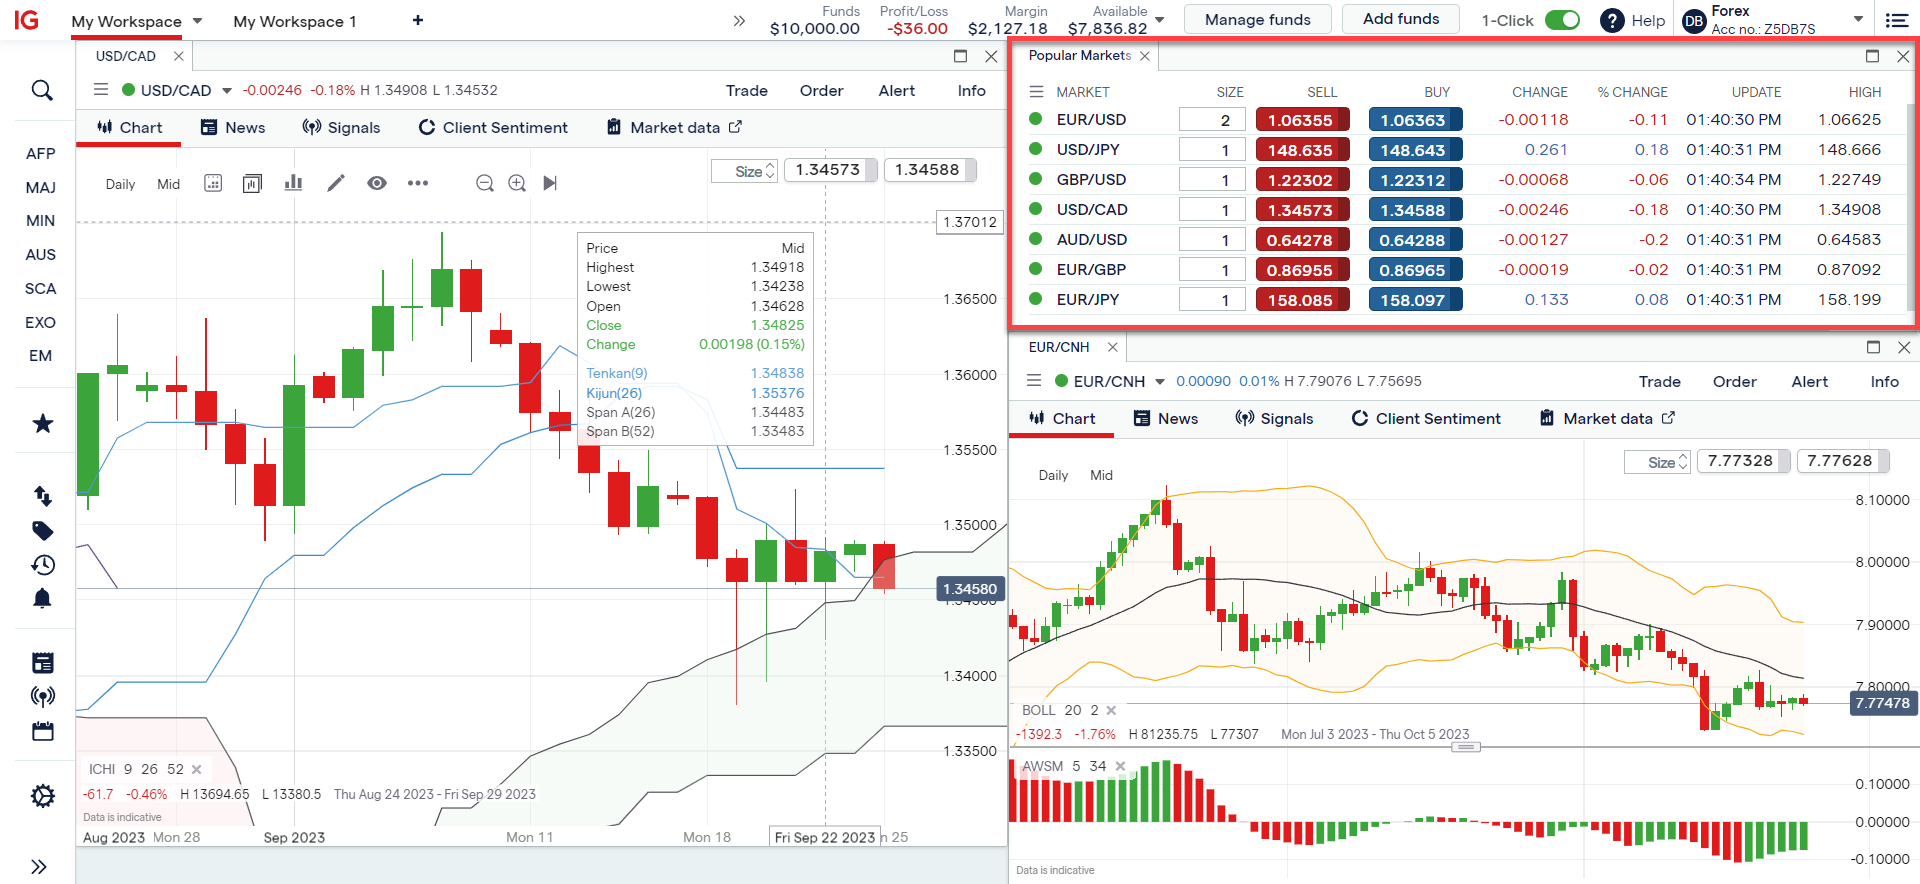
Task: Select the pencil drawing tool on USD/CAD chart
Action: [x=336, y=183]
